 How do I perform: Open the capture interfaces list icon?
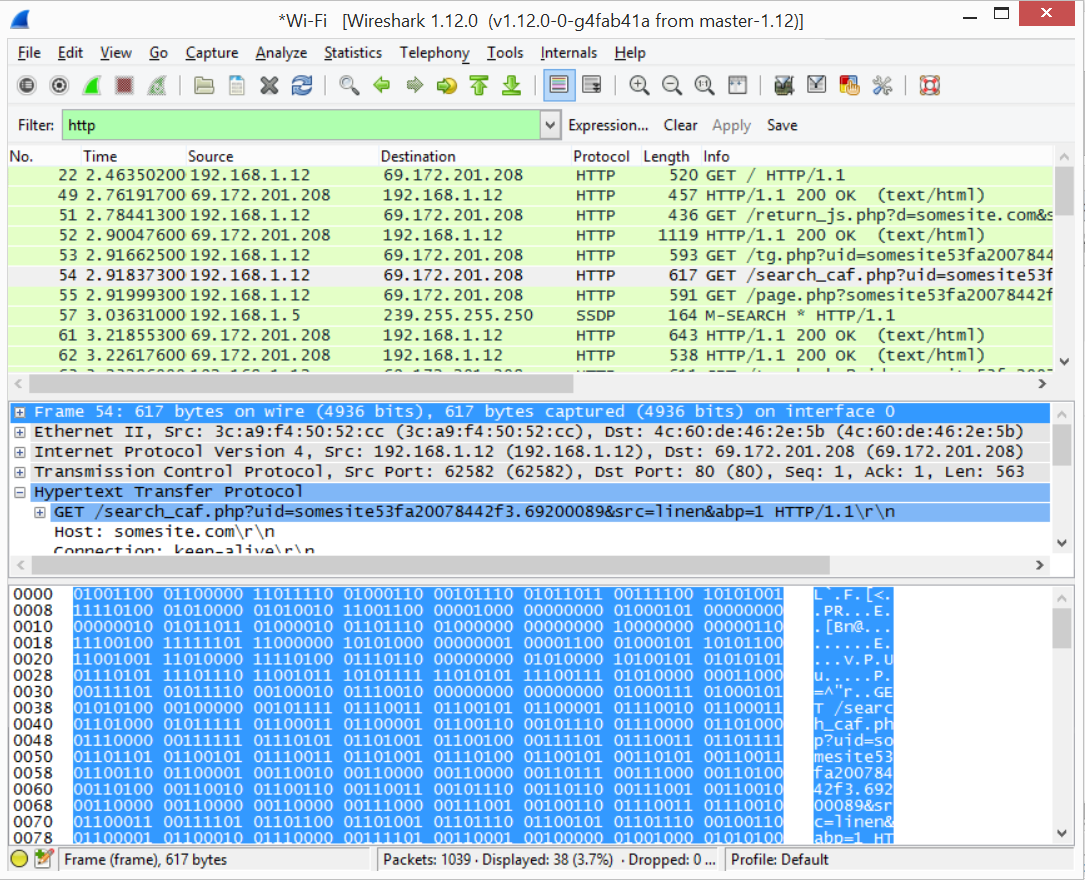click(x=26, y=86)
